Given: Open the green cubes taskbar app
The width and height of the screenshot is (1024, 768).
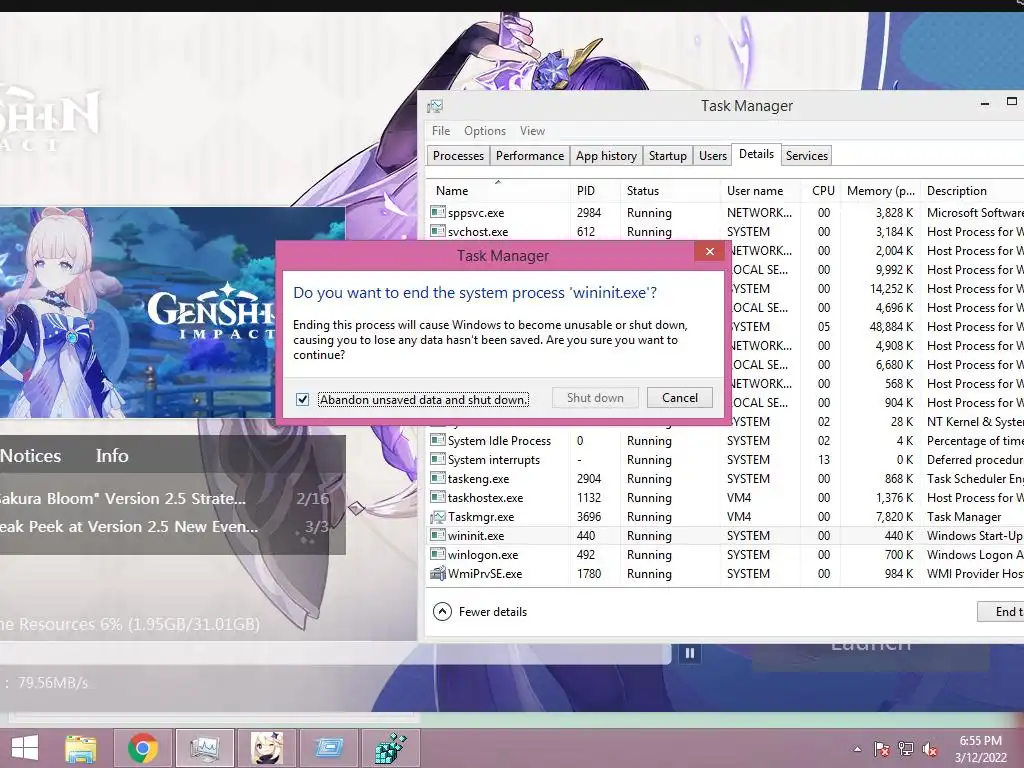Looking at the screenshot, I should [390, 748].
